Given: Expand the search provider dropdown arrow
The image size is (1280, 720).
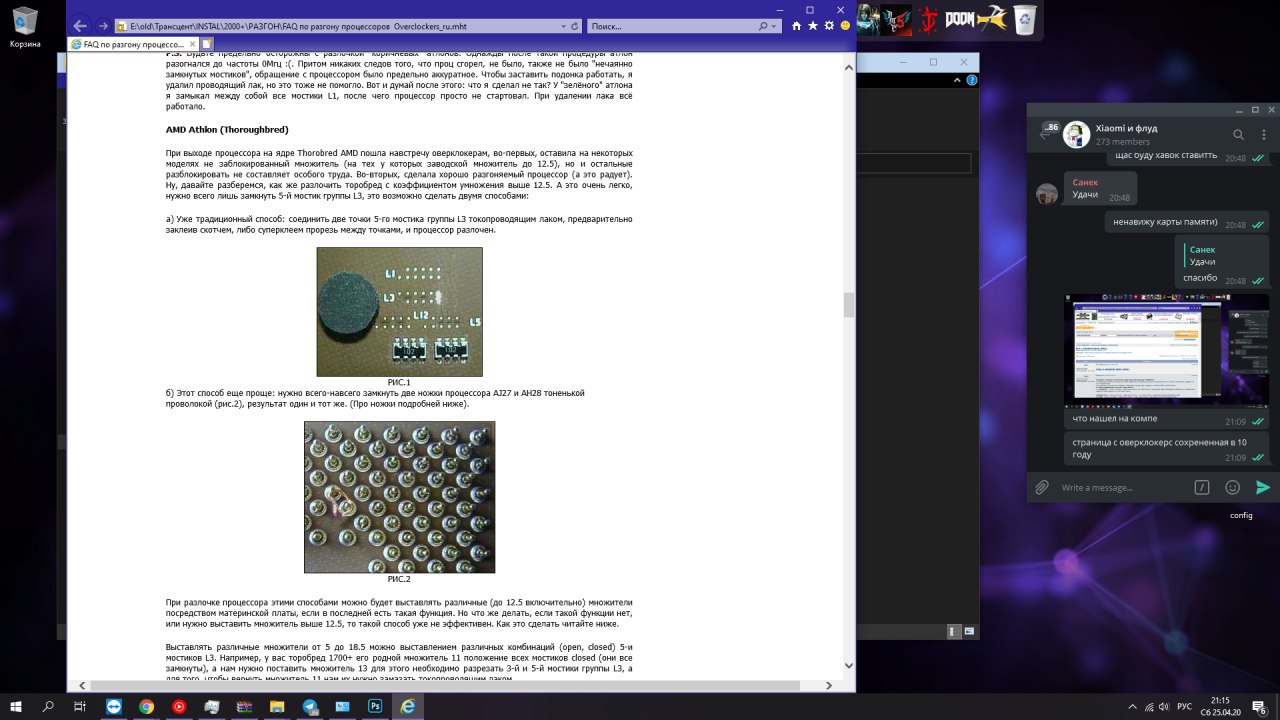Looking at the screenshot, I should 776,26.
